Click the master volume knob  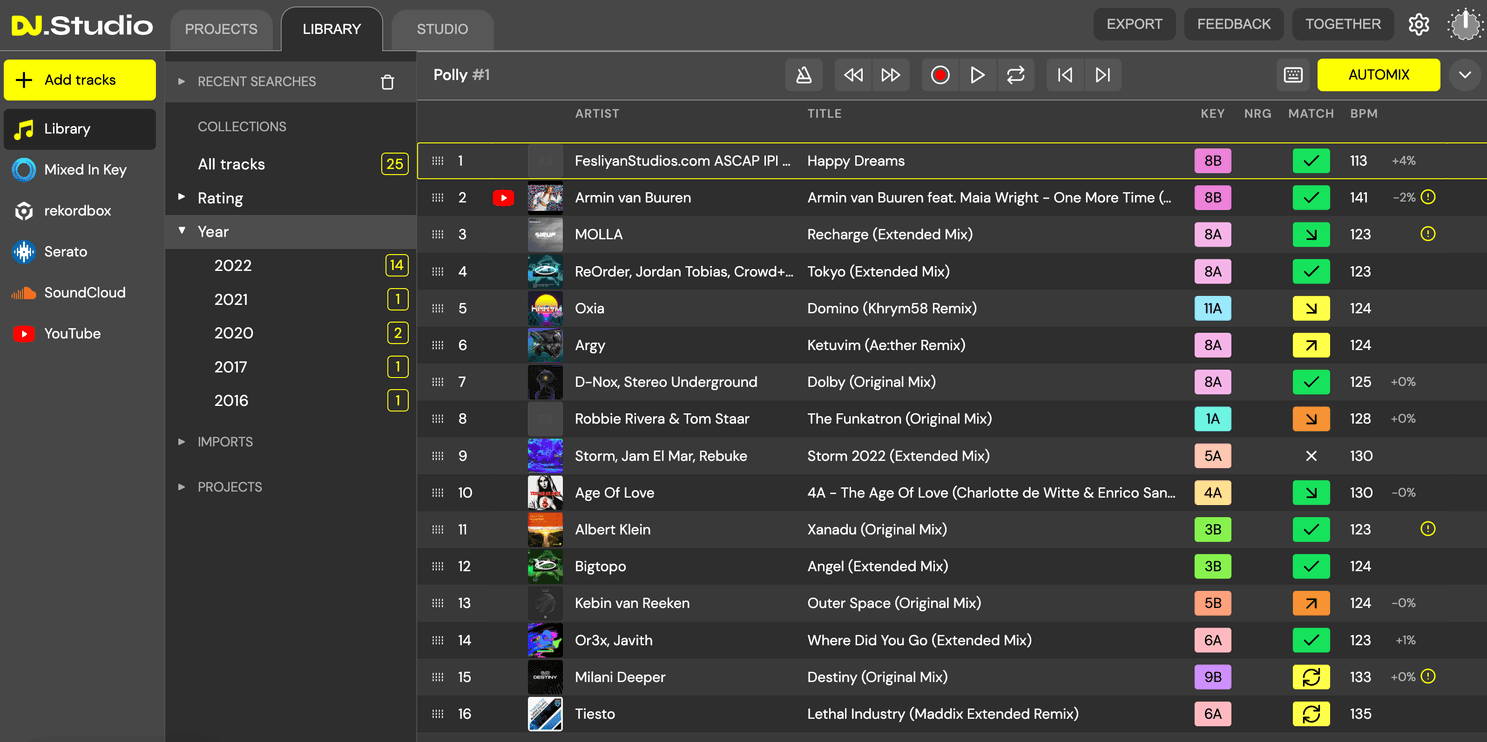pyautogui.click(x=1465, y=25)
